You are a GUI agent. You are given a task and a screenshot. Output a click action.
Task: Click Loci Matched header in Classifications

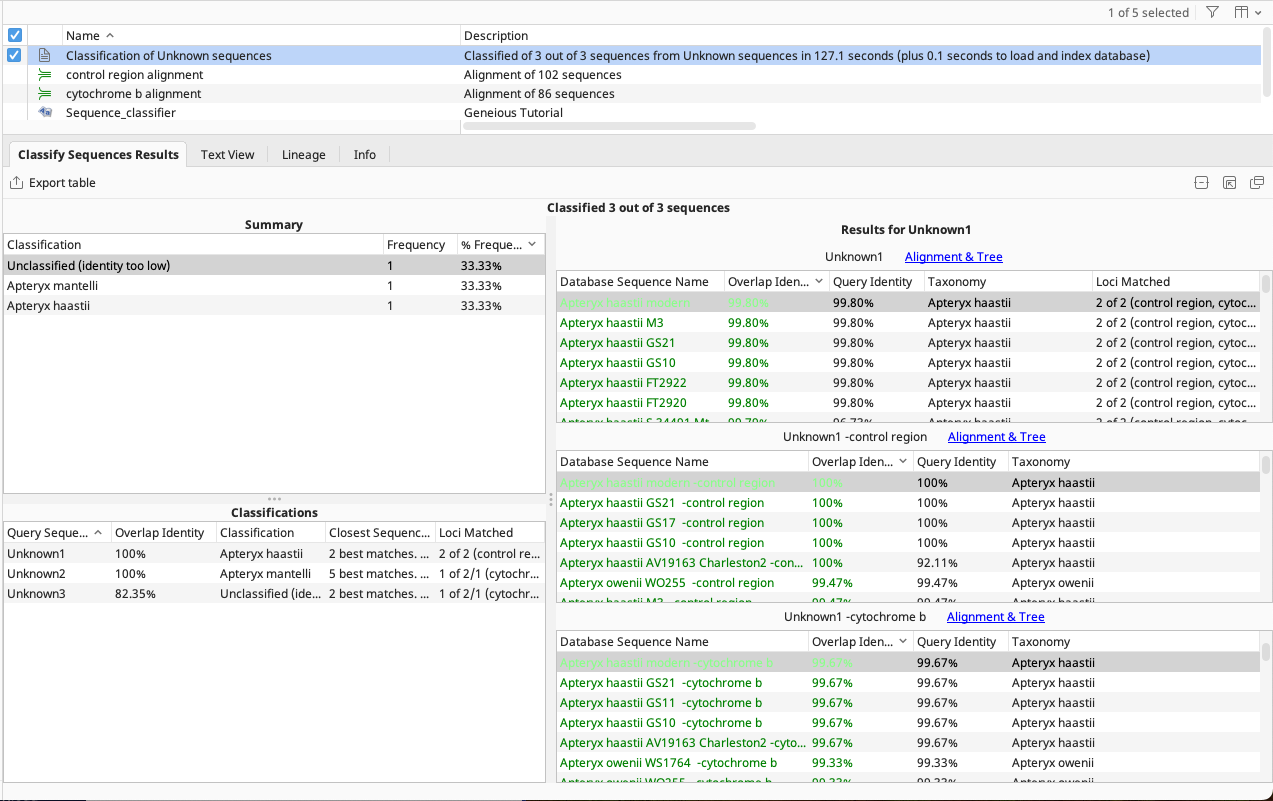tap(490, 533)
